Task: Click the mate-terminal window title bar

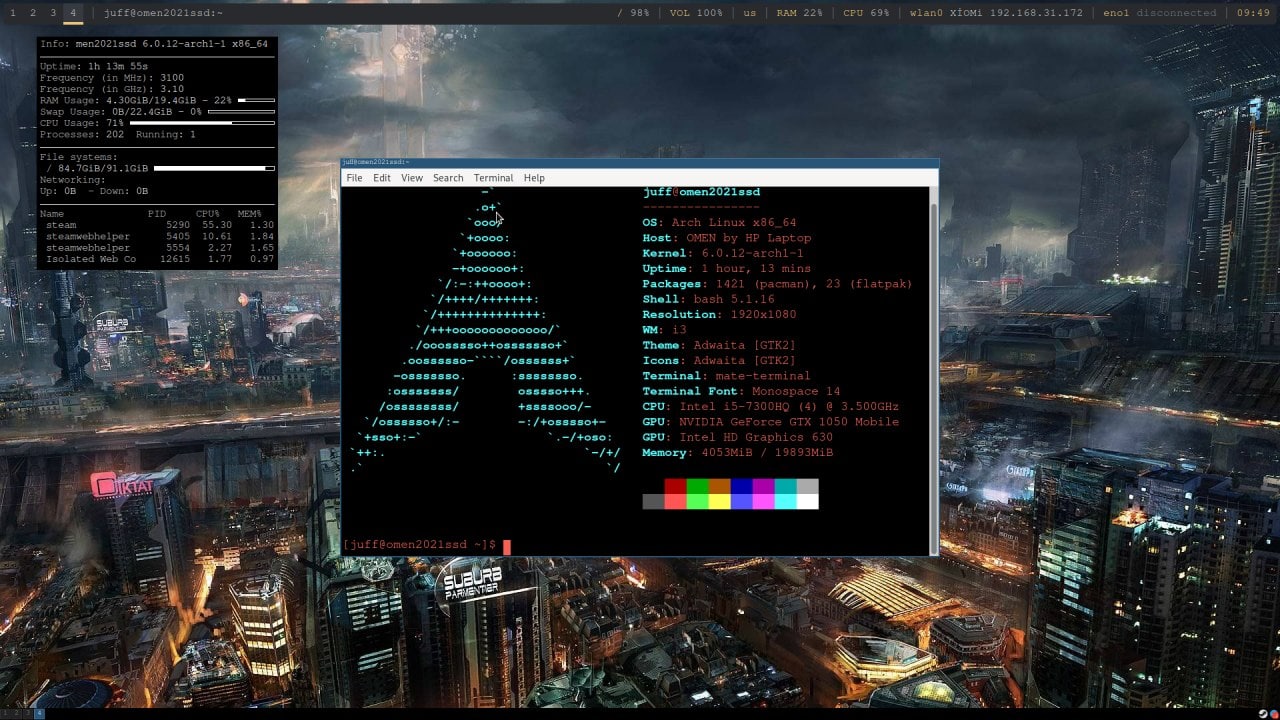Action: [640, 162]
